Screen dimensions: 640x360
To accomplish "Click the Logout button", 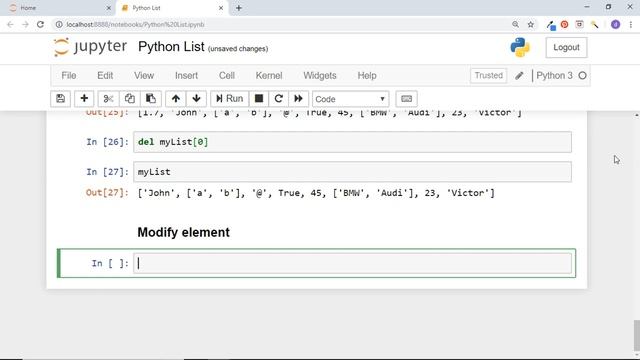I will (566, 47).
